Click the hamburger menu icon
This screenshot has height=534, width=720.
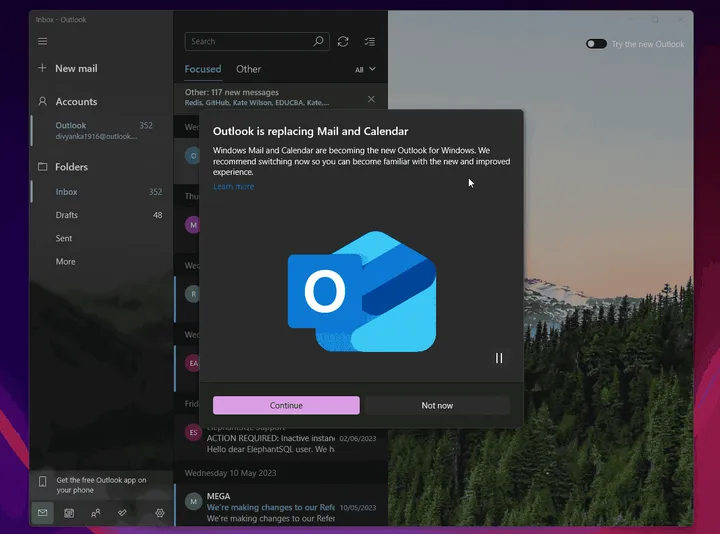click(x=42, y=41)
